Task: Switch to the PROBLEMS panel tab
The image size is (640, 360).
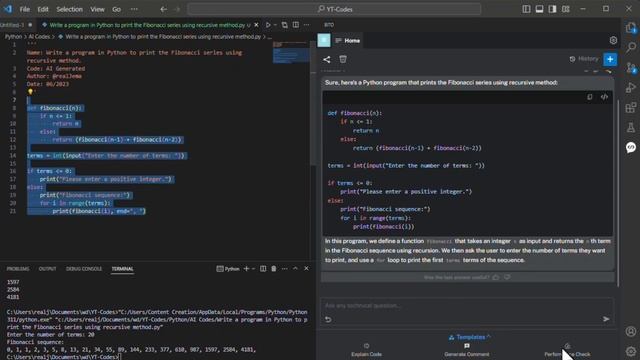Action: 18,269
